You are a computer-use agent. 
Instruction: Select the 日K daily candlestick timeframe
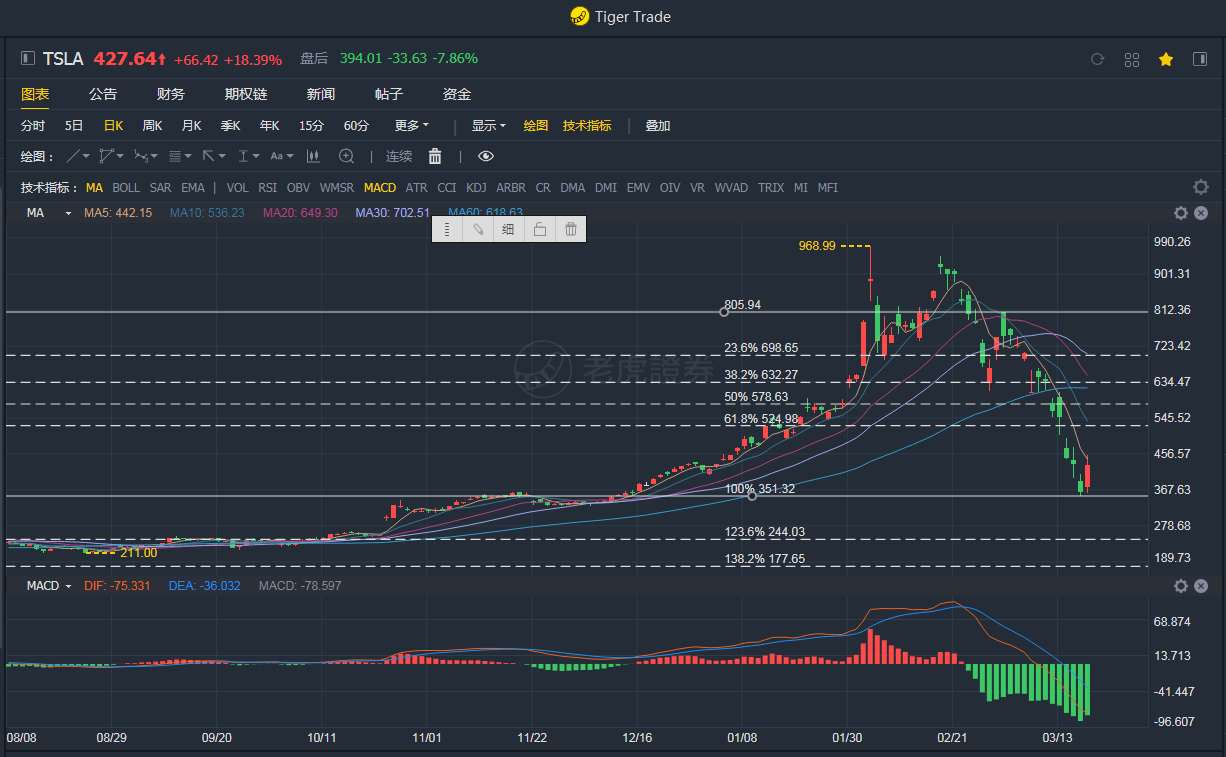113,126
